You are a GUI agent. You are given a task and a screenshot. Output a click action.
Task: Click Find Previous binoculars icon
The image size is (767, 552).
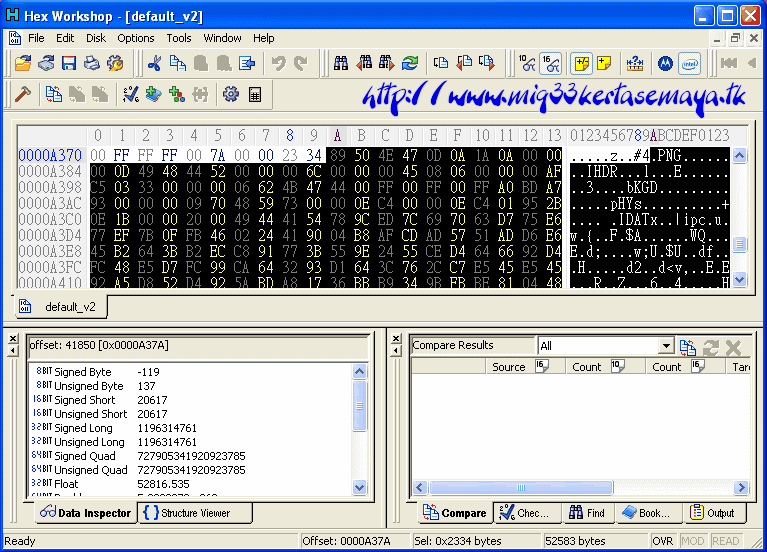click(x=364, y=63)
